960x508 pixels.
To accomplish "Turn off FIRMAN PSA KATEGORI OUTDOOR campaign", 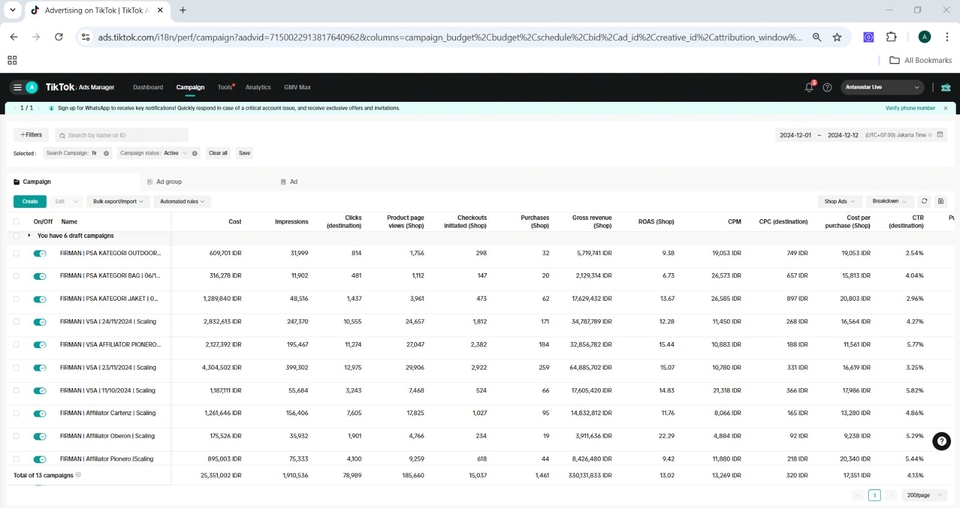I will point(40,254).
